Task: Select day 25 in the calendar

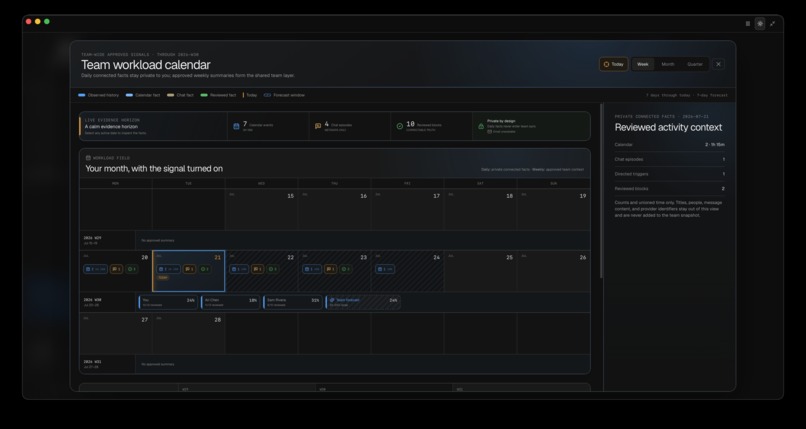Action: click(480, 271)
